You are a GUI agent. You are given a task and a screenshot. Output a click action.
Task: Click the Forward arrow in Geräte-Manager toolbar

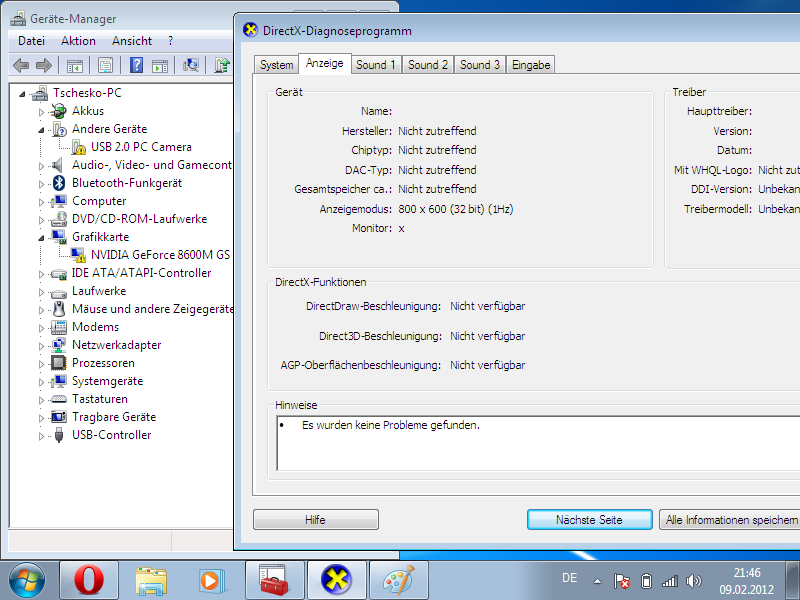pos(44,65)
